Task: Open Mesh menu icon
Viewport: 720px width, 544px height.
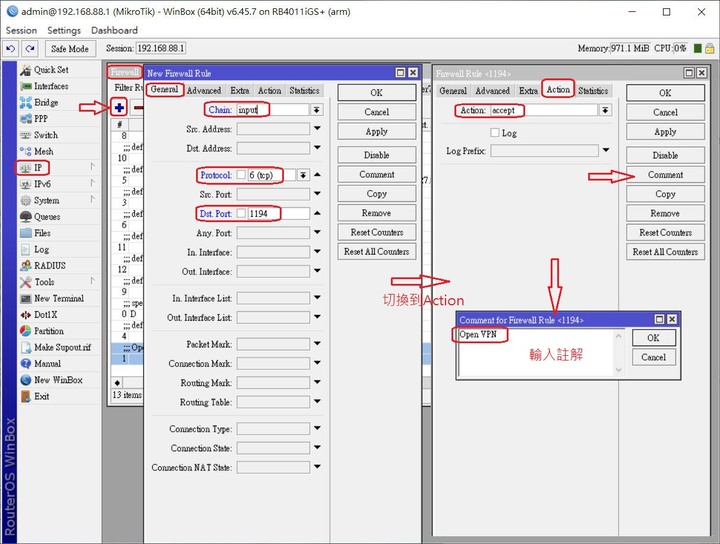Action: [25, 151]
